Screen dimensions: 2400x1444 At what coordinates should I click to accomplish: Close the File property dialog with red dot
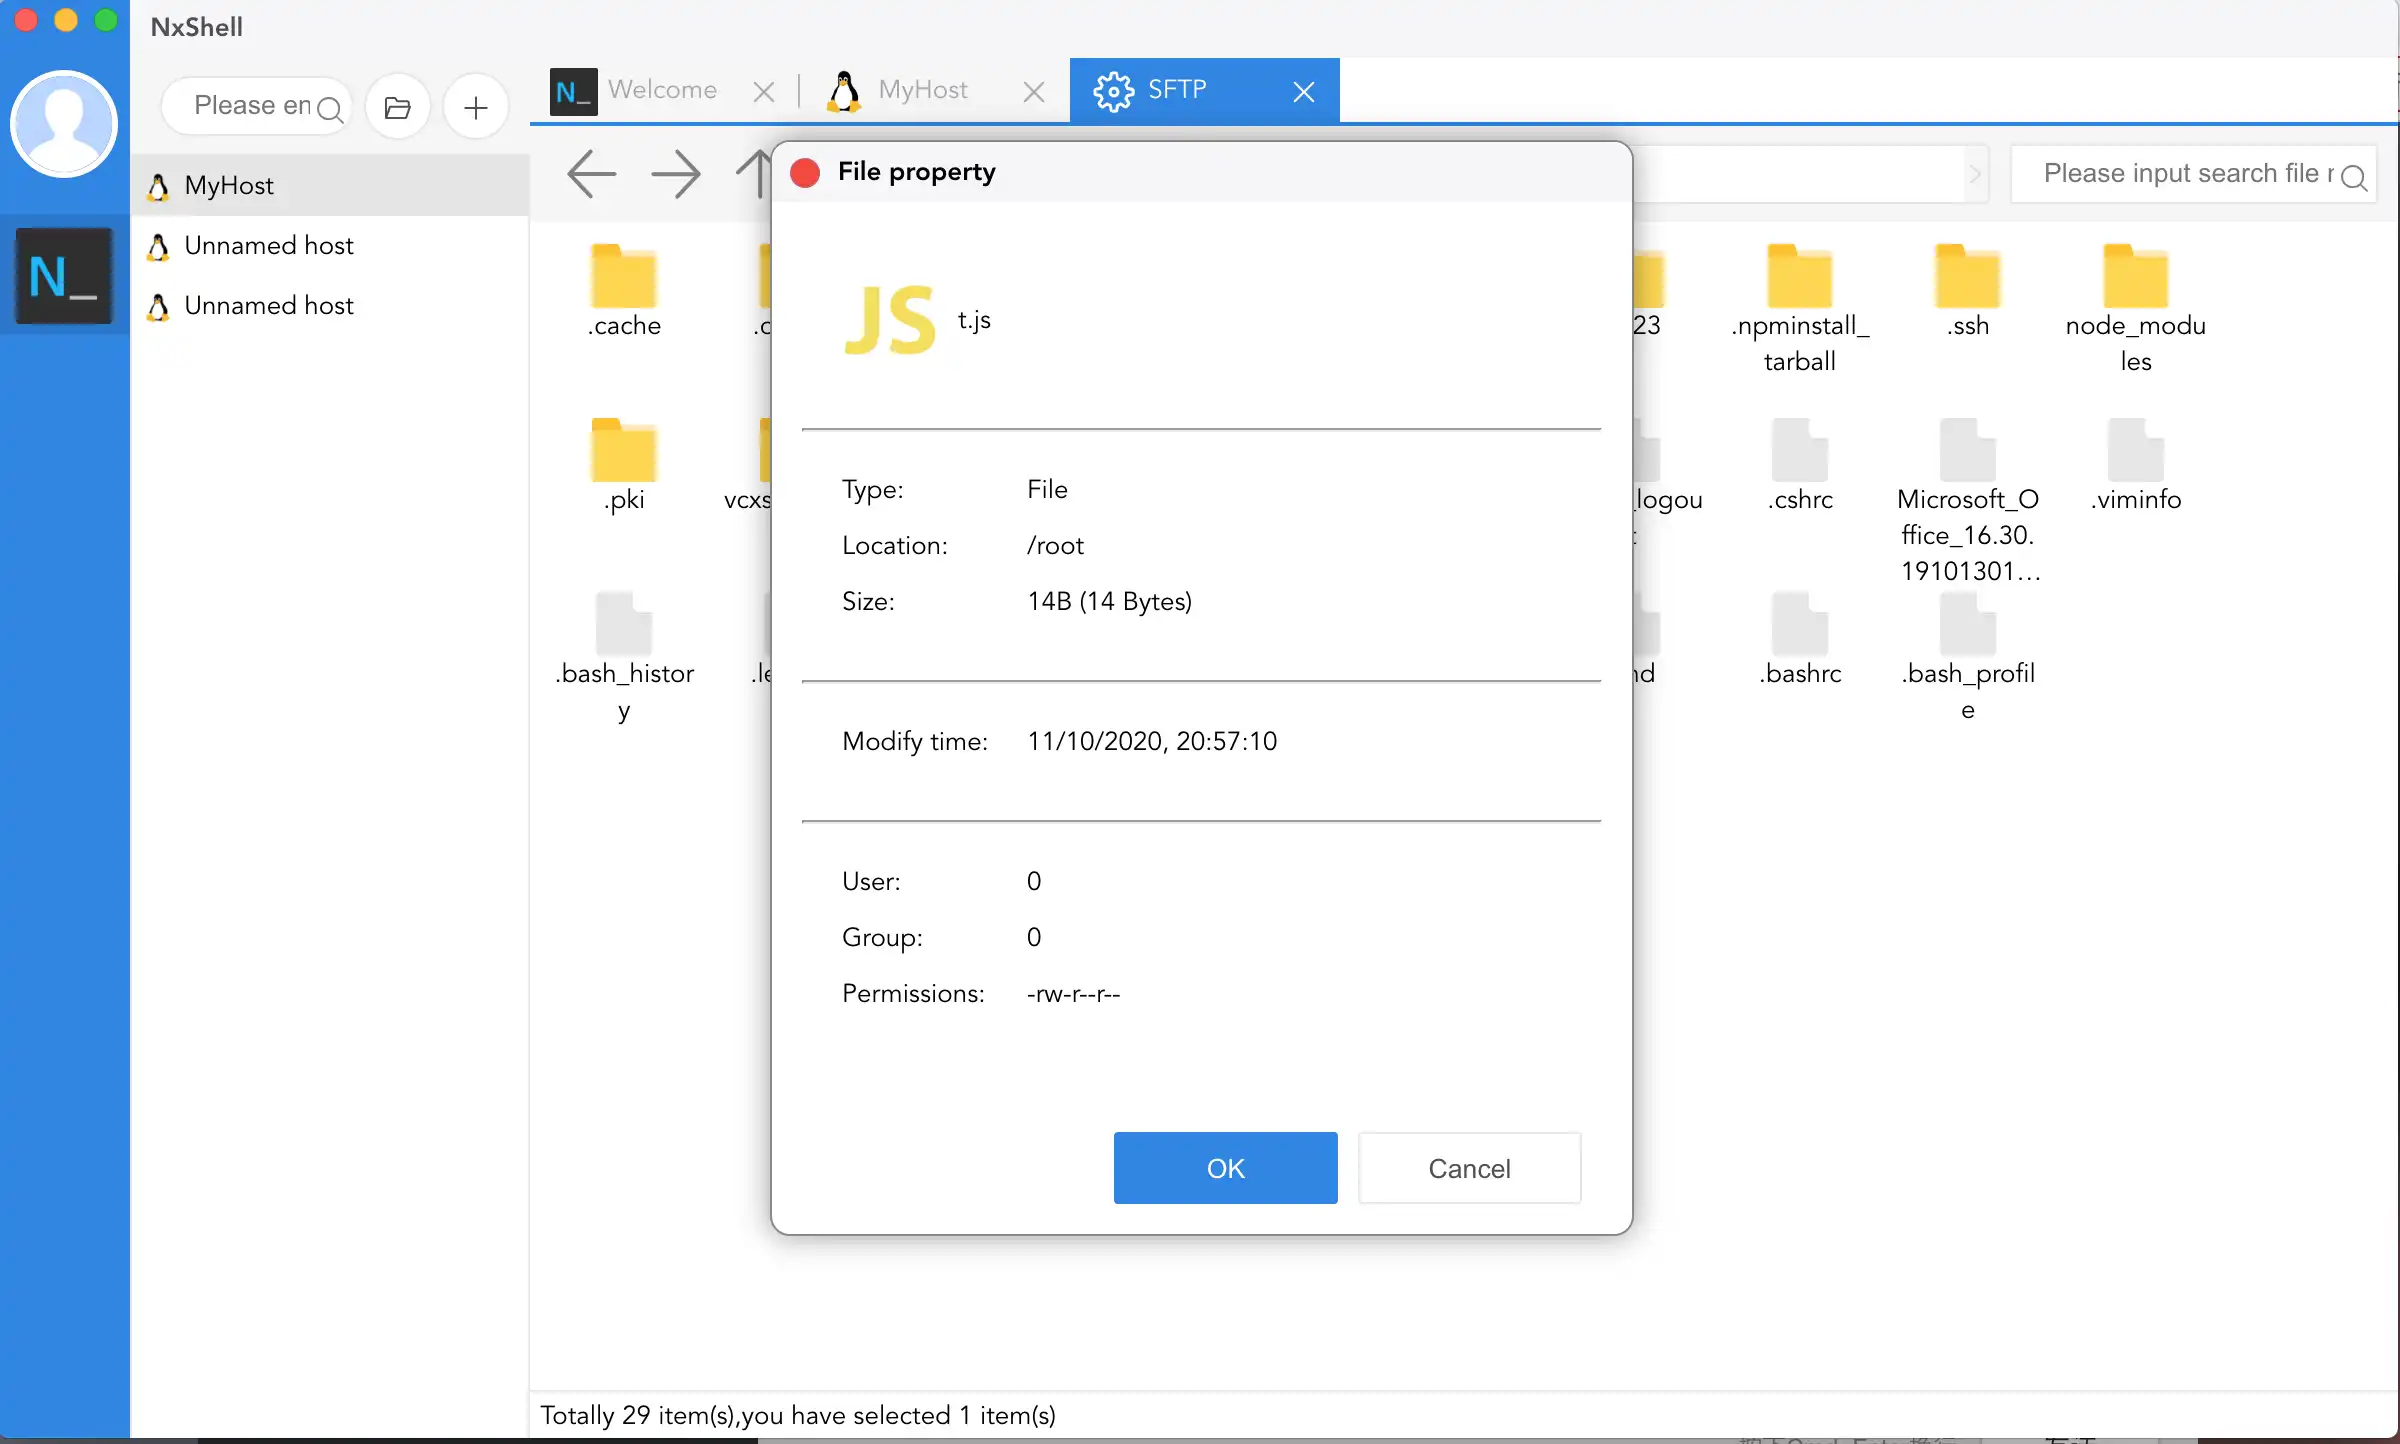(x=805, y=173)
